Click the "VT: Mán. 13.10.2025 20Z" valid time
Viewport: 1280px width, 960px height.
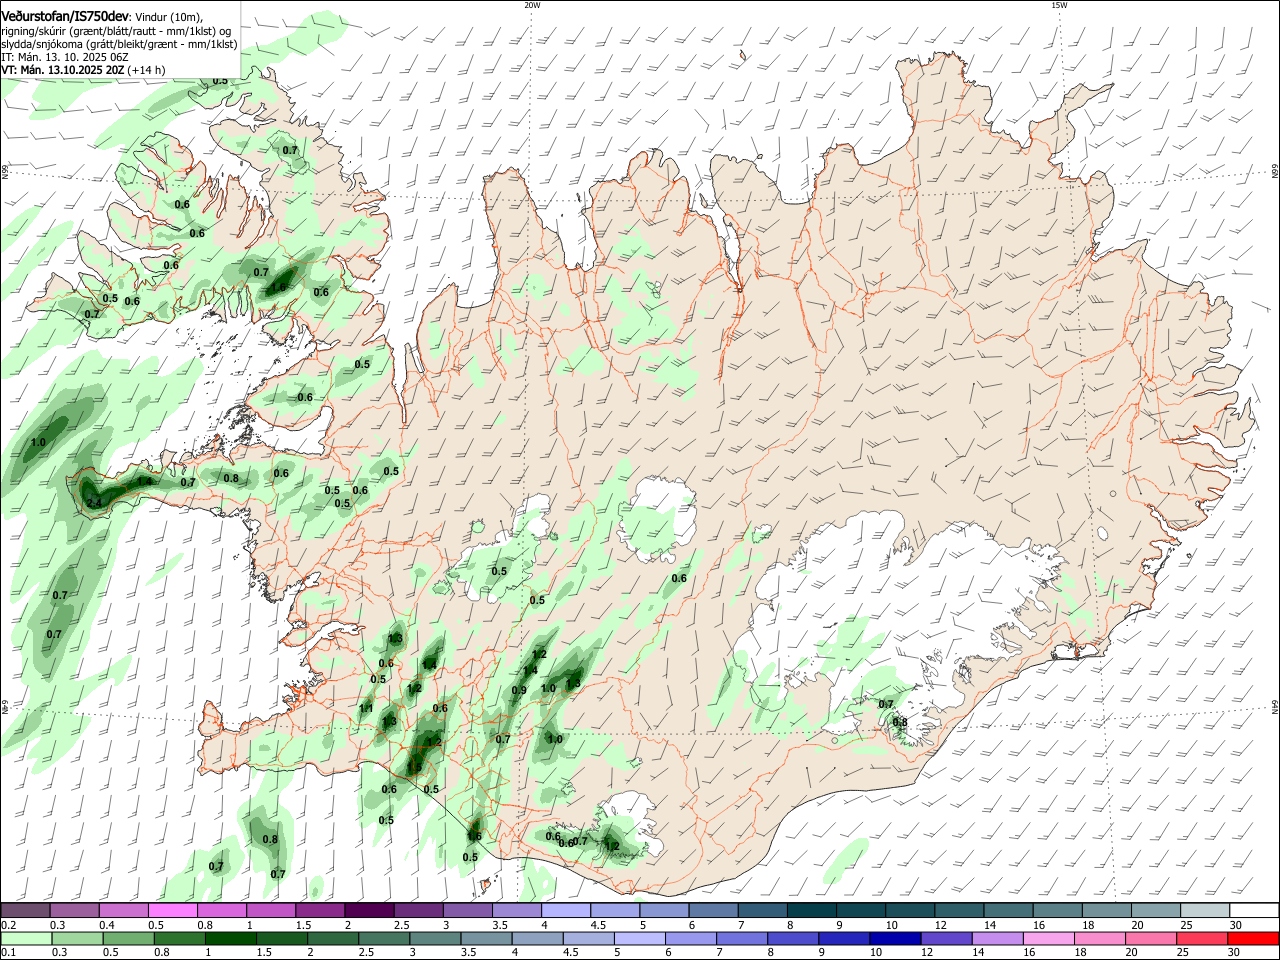pos(62,70)
